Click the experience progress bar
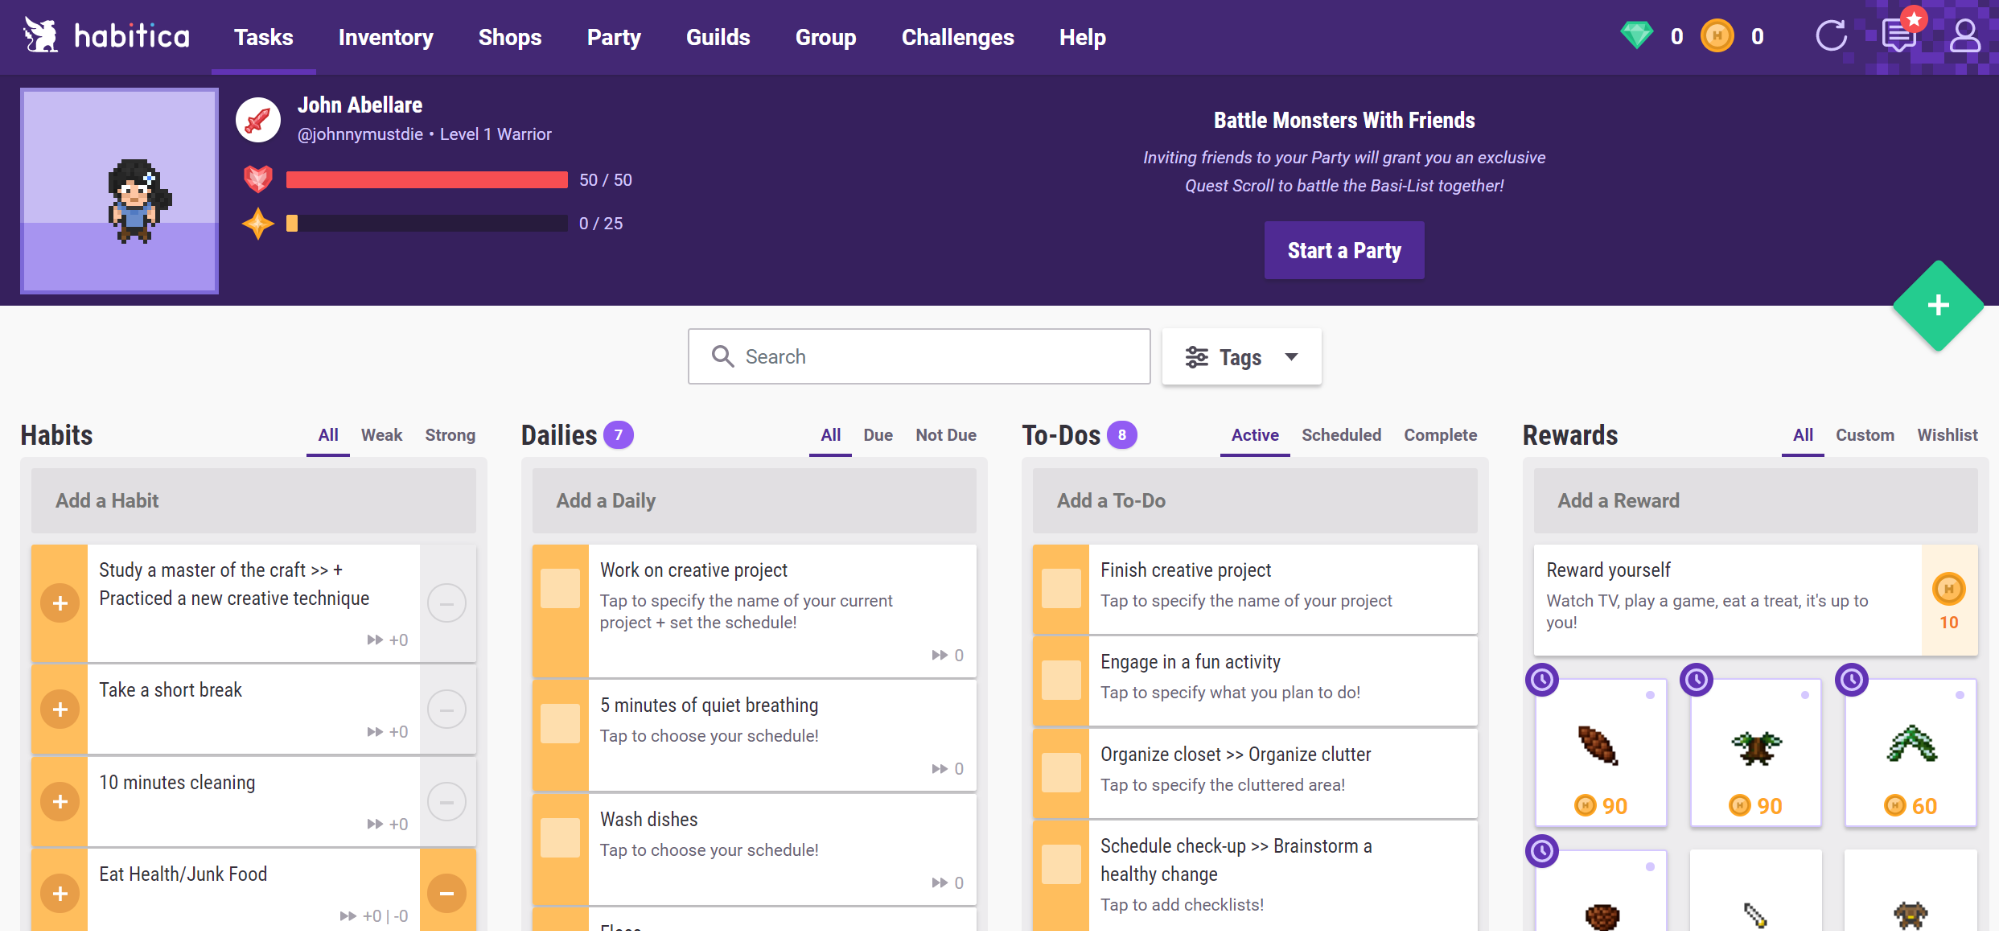 427,223
